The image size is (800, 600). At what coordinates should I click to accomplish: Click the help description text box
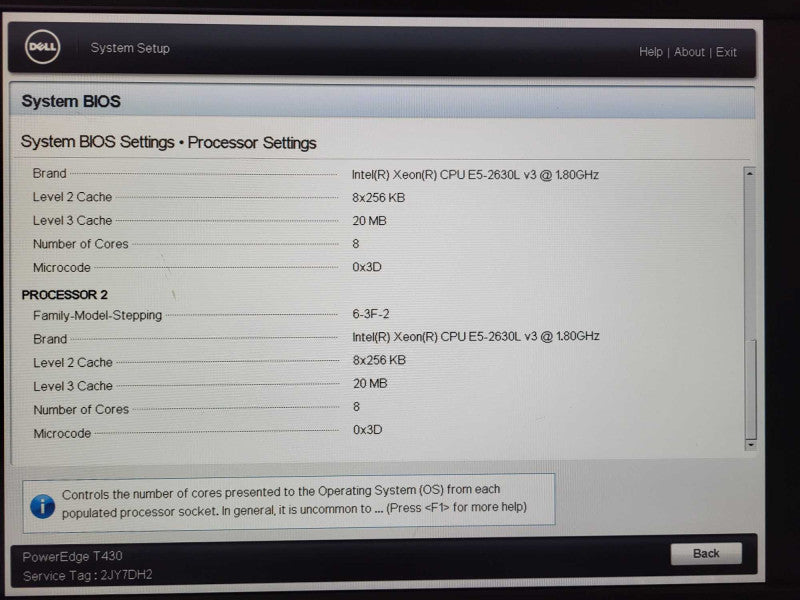[289, 503]
